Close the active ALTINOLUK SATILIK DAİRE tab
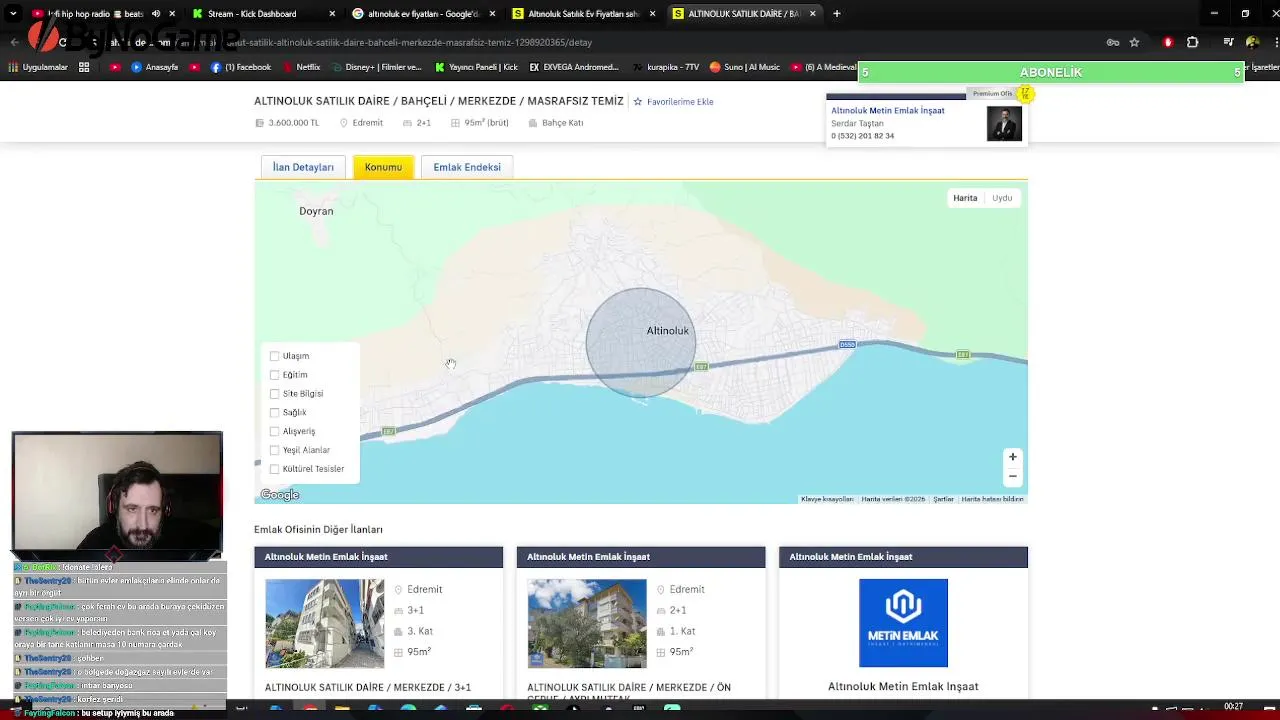 click(812, 14)
